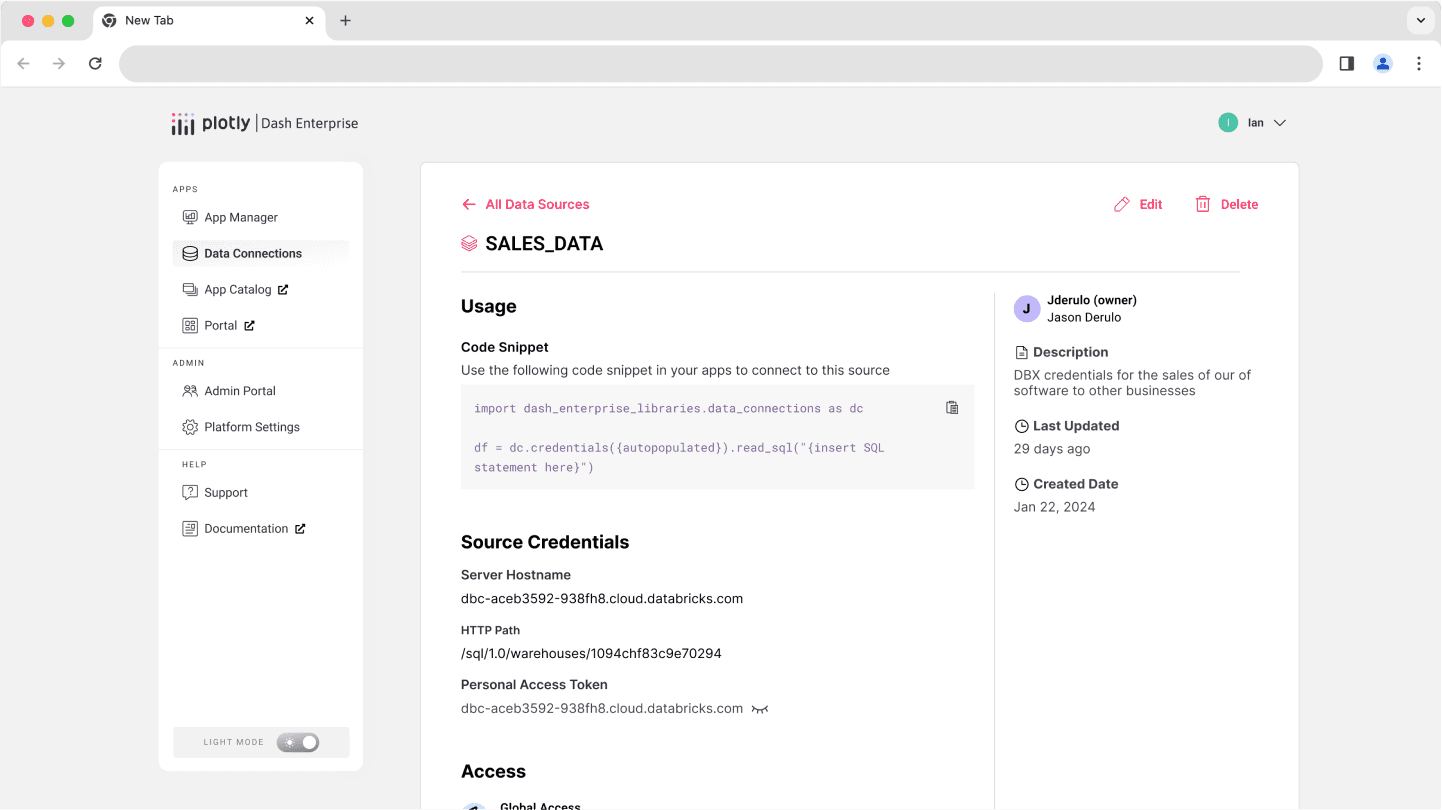Toggle the Light Mode switch
This screenshot has width=1442, height=810.
point(298,742)
